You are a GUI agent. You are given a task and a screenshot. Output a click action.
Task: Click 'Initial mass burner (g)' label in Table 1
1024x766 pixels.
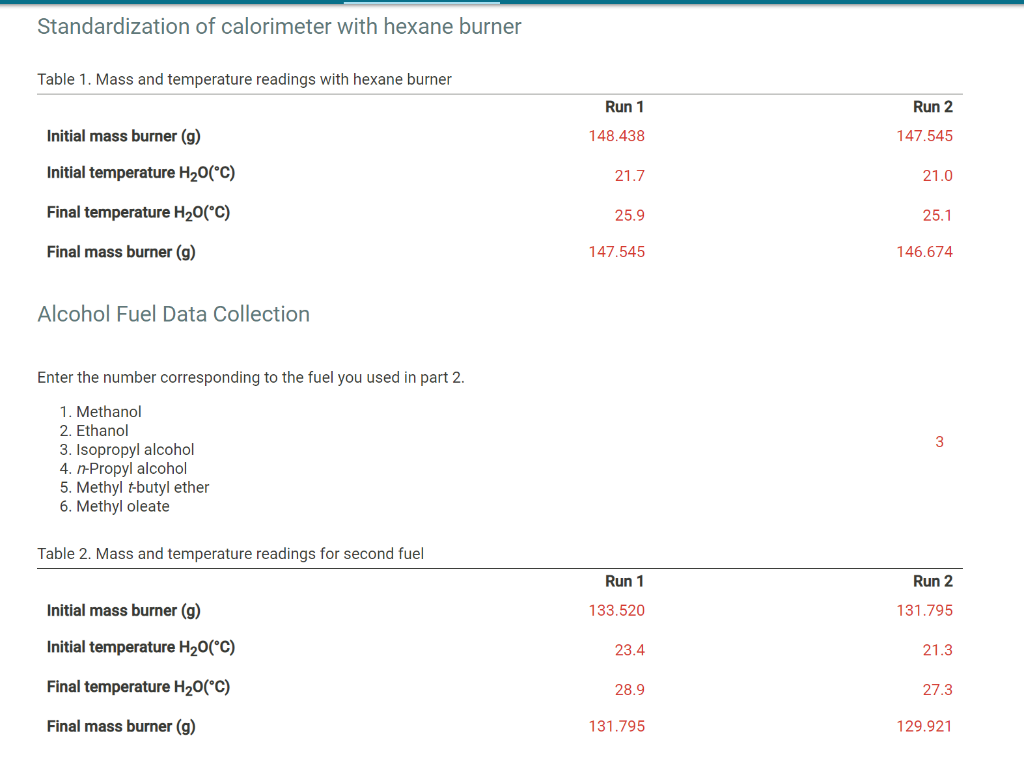coord(123,136)
